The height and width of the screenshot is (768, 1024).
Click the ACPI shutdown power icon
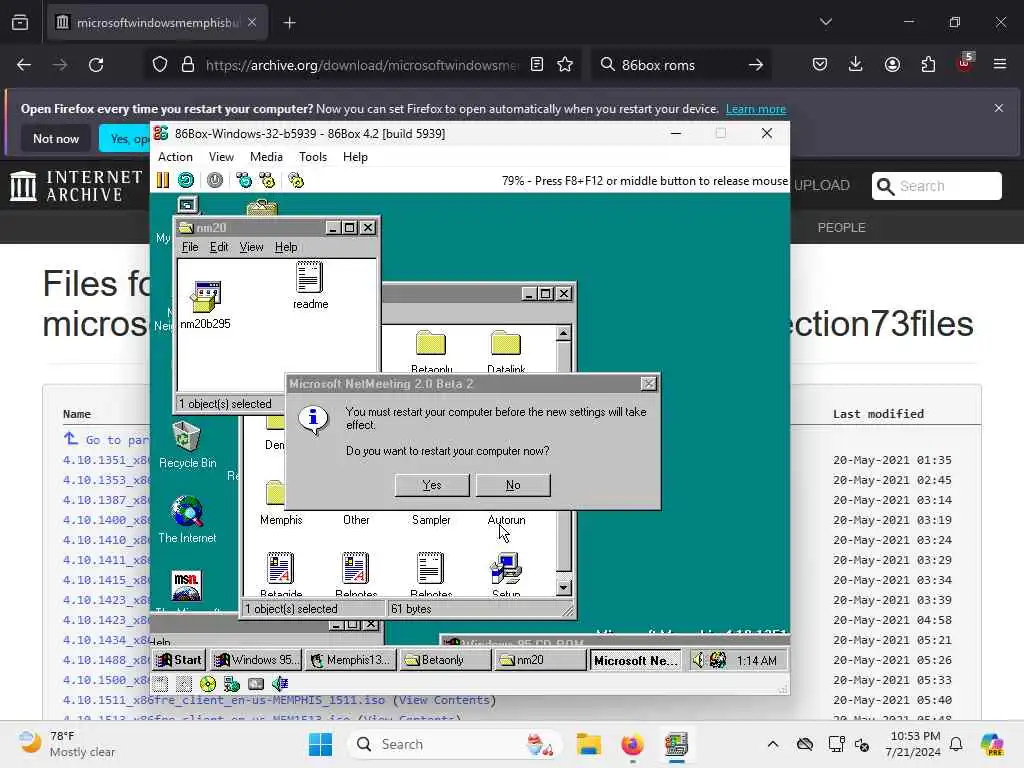point(214,180)
